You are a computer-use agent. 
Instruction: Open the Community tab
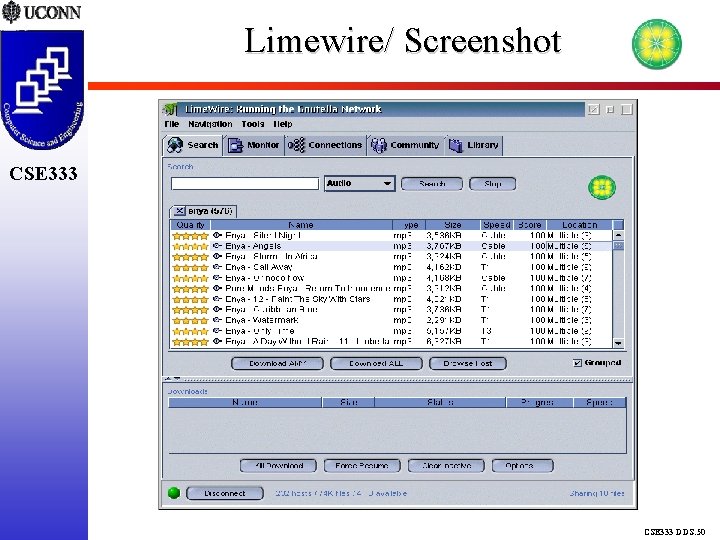(x=405, y=145)
